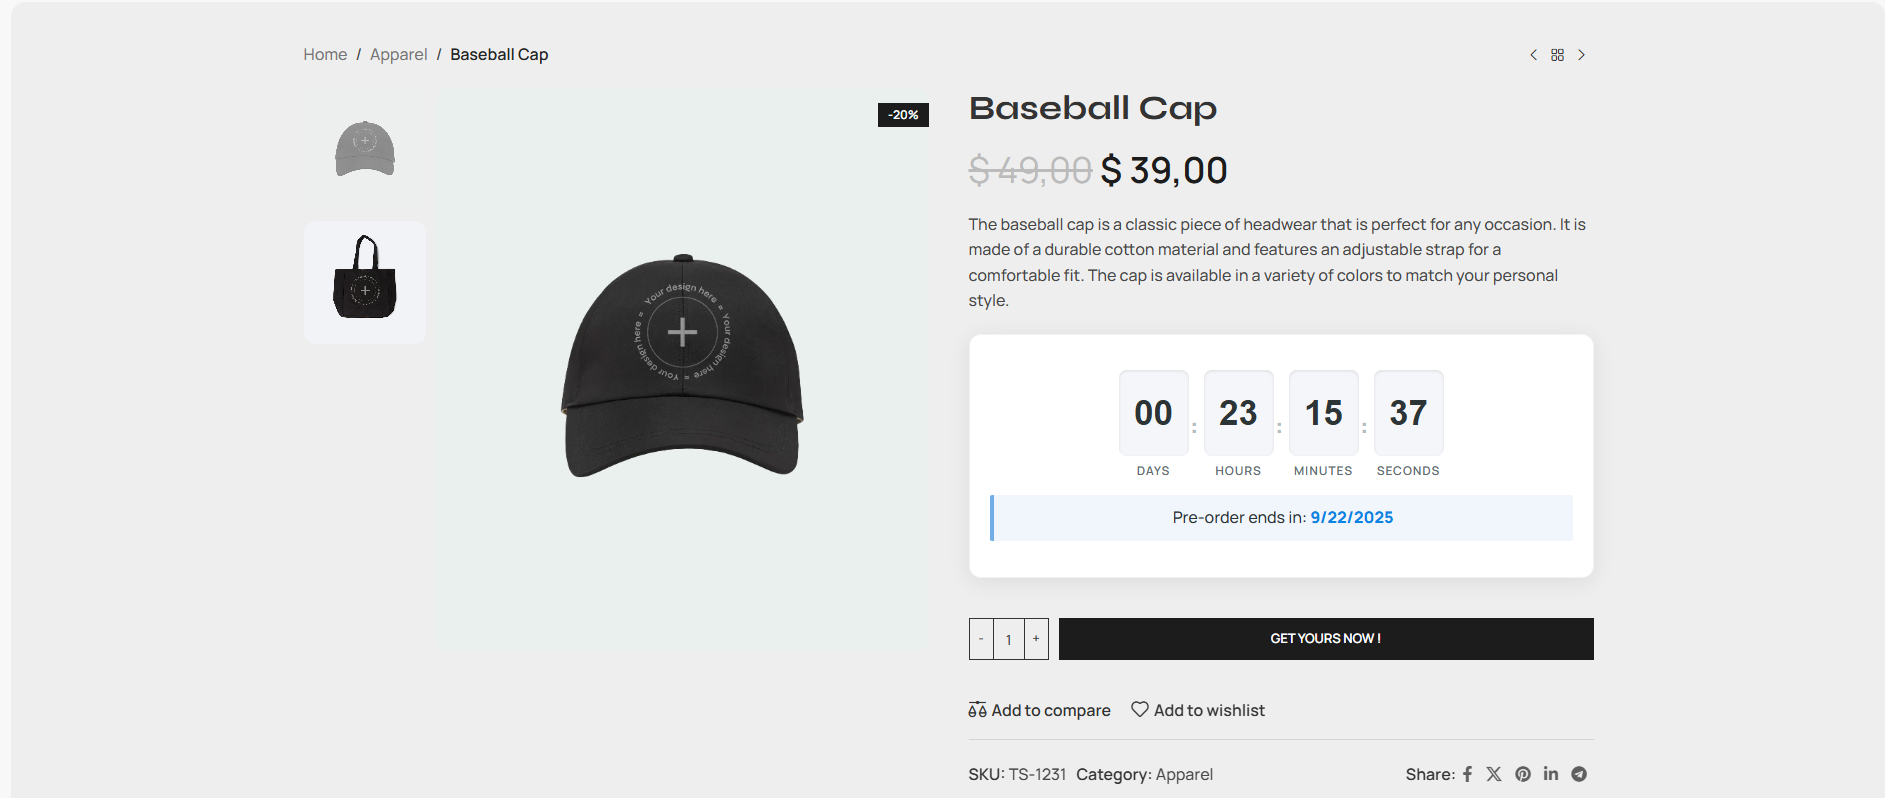Navigate to Home via breadcrumb
This screenshot has height=798, width=1885.
coord(325,54)
